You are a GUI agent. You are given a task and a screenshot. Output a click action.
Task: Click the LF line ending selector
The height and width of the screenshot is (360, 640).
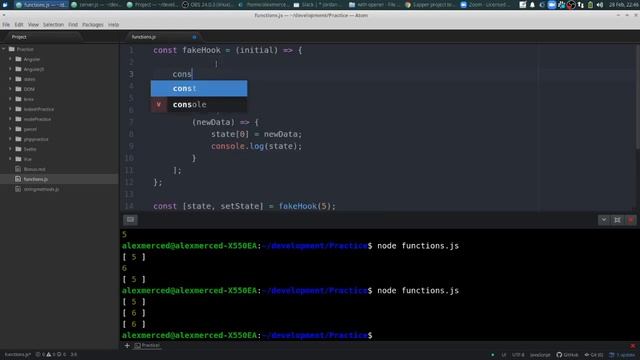[504, 355]
